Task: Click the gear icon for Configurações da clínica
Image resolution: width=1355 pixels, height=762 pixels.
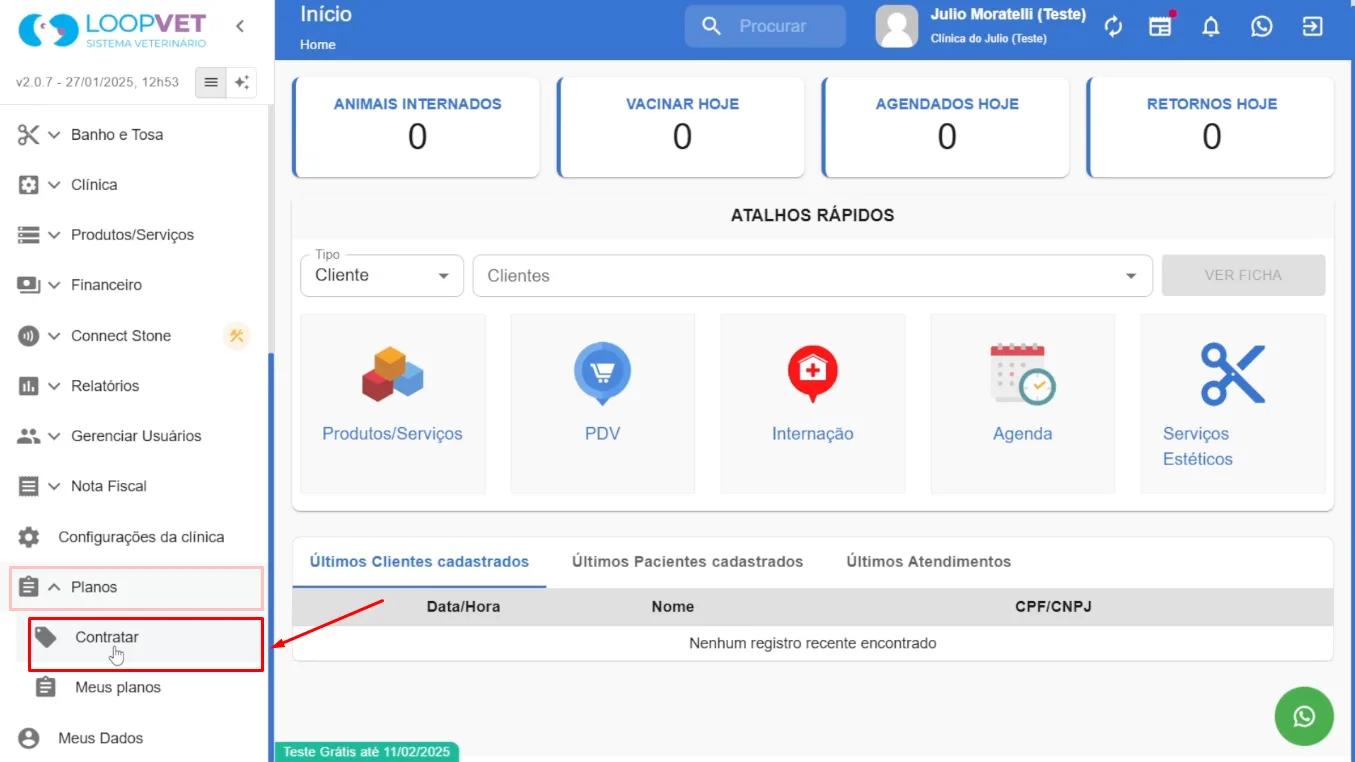Action: point(29,537)
